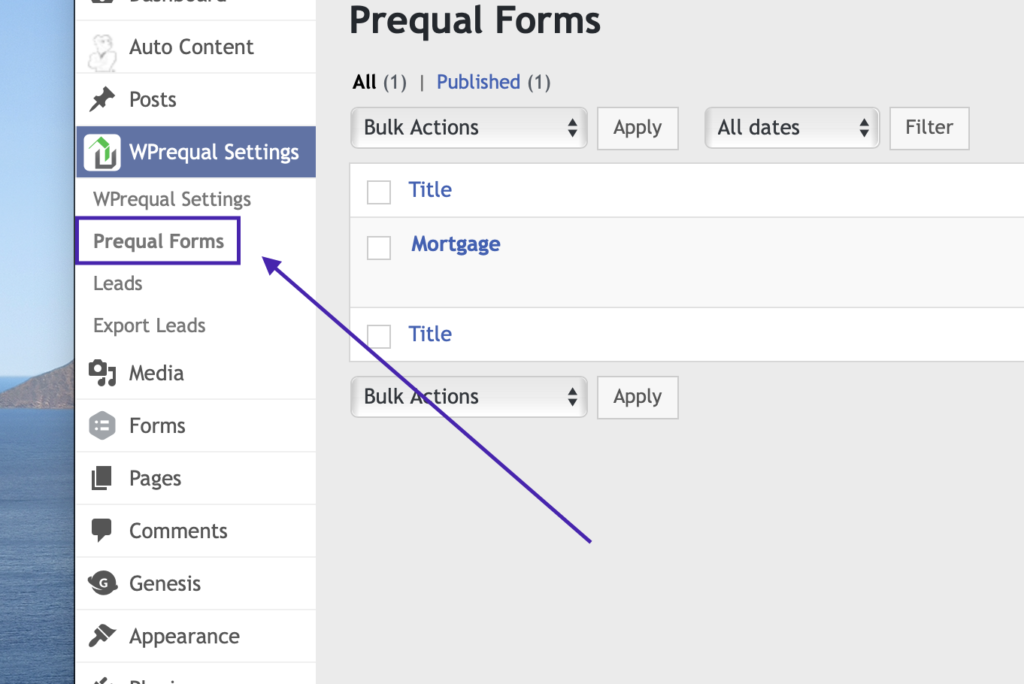Click the Forms hexagon icon
This screenshot has height=684, width=1024.
point(102,426)
